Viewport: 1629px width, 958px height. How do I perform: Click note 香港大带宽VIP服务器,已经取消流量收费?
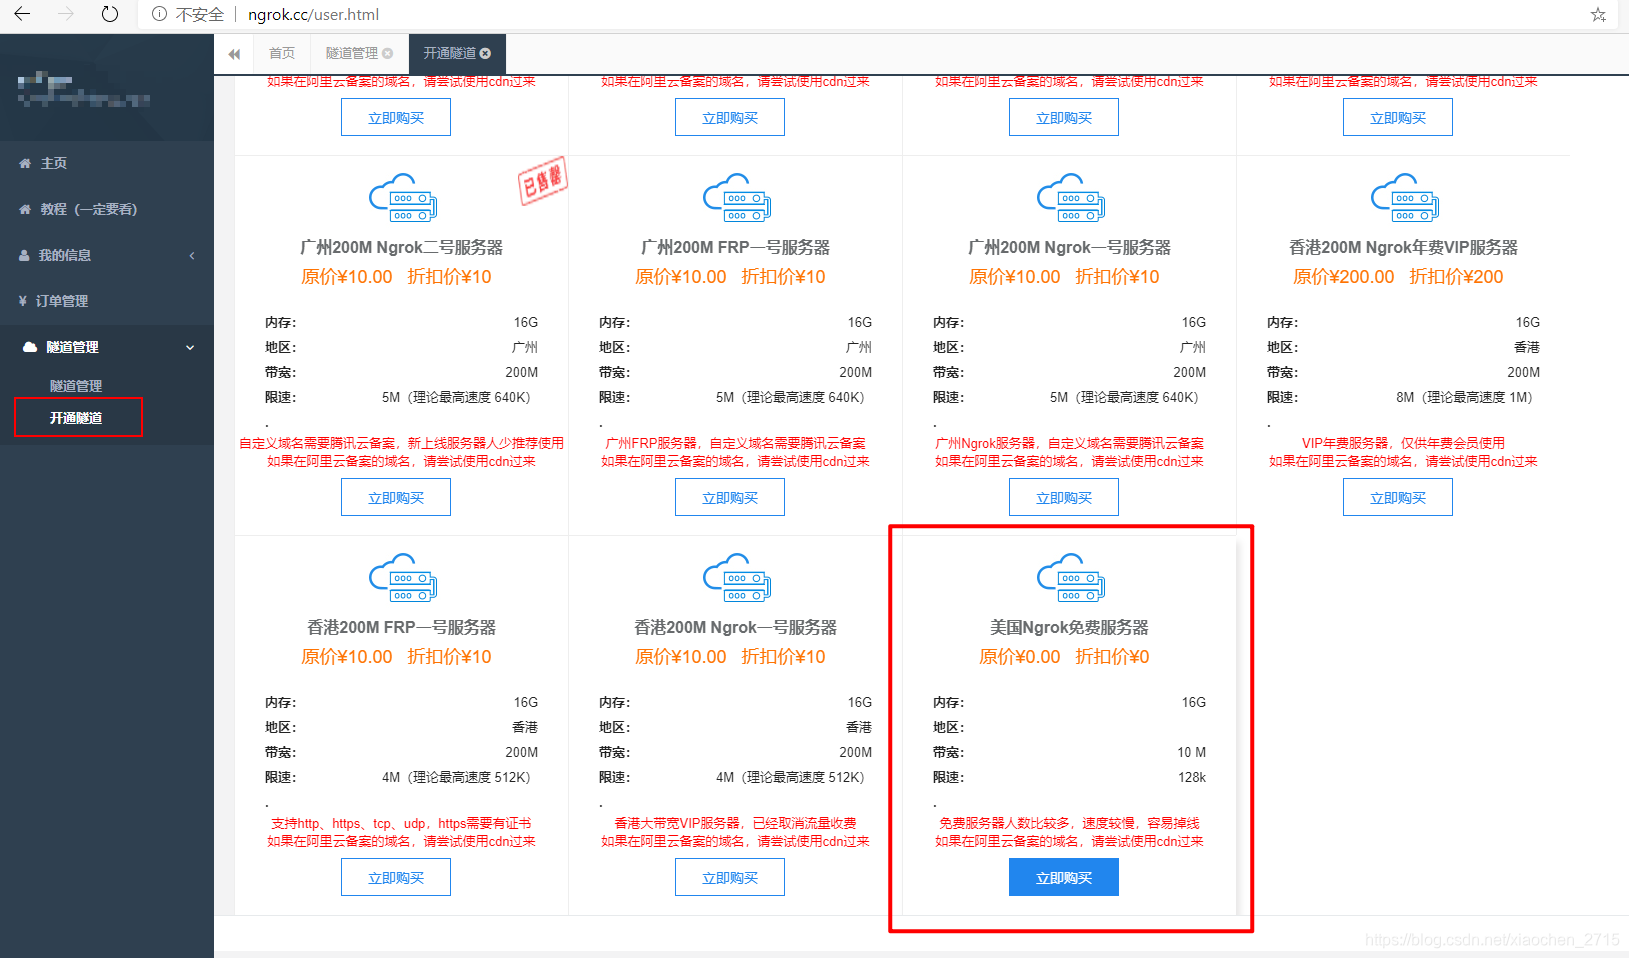pos(735,823)
